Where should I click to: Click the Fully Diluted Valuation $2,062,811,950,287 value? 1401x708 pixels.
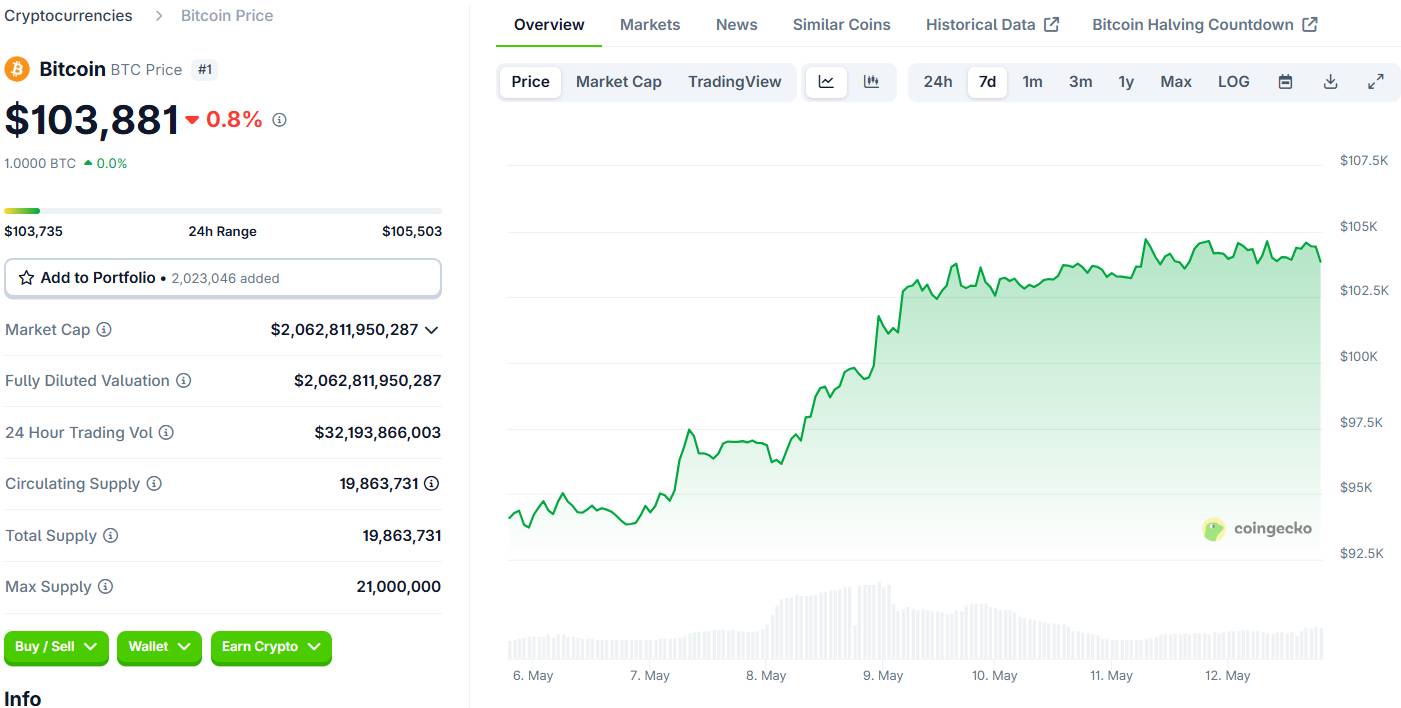(x=368, y=381)
